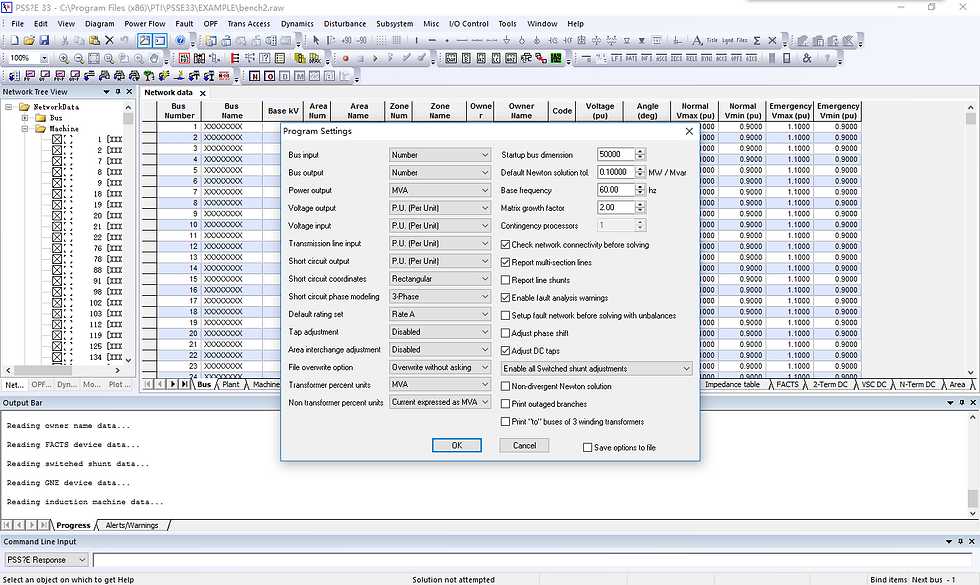Screen dimensions: 980x585
Task: Check Setup fault network before solving with unbalances
Action: point(506,316)
